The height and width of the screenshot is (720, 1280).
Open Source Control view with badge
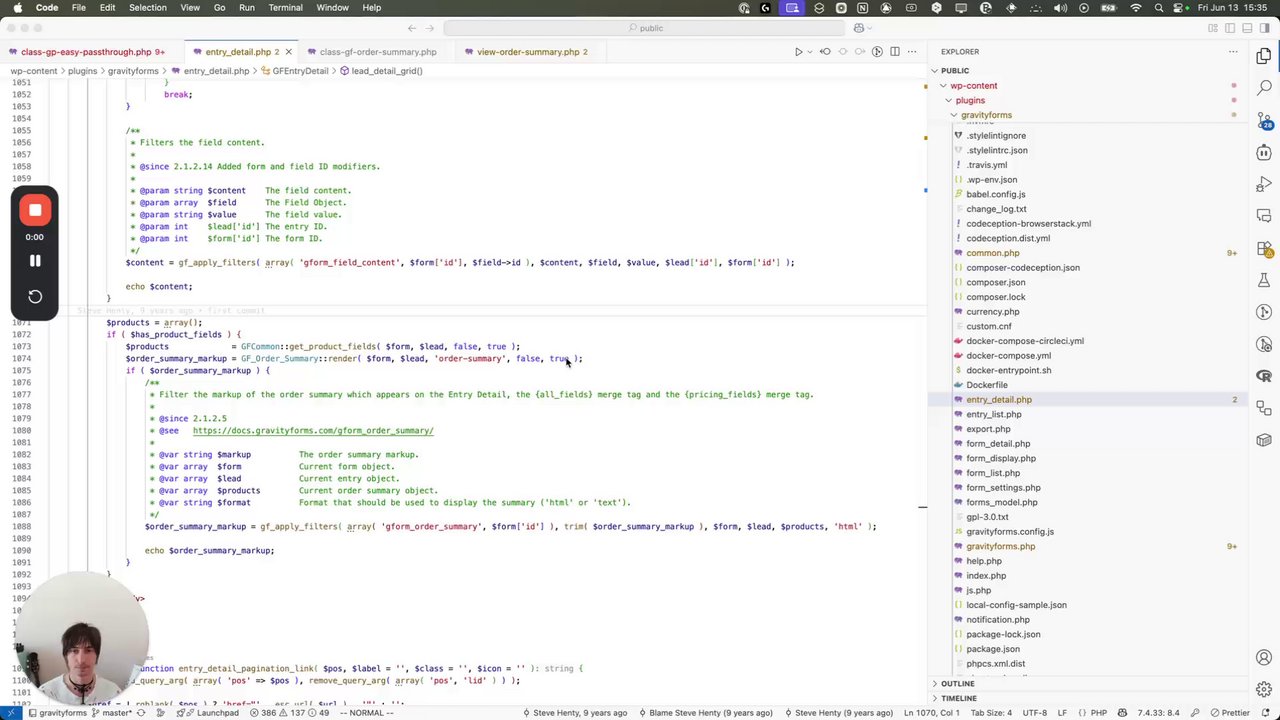click(1264, 120)
